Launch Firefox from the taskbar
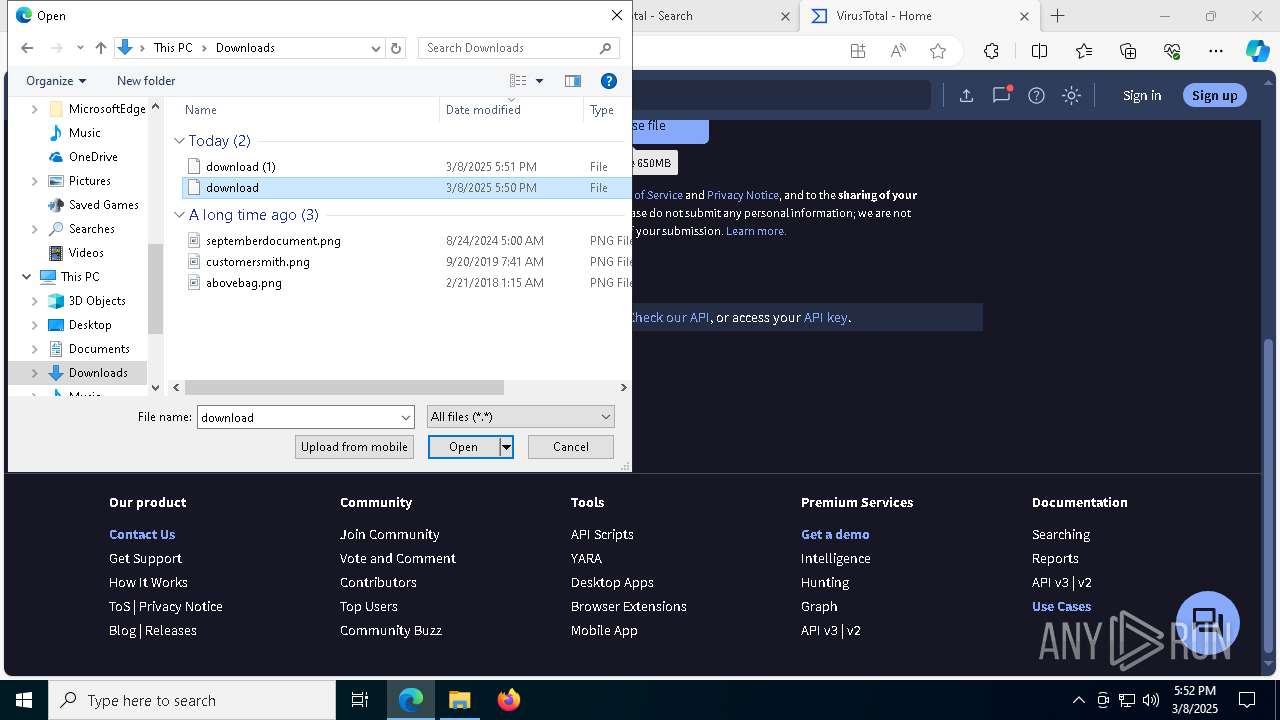 coord(508,700)
